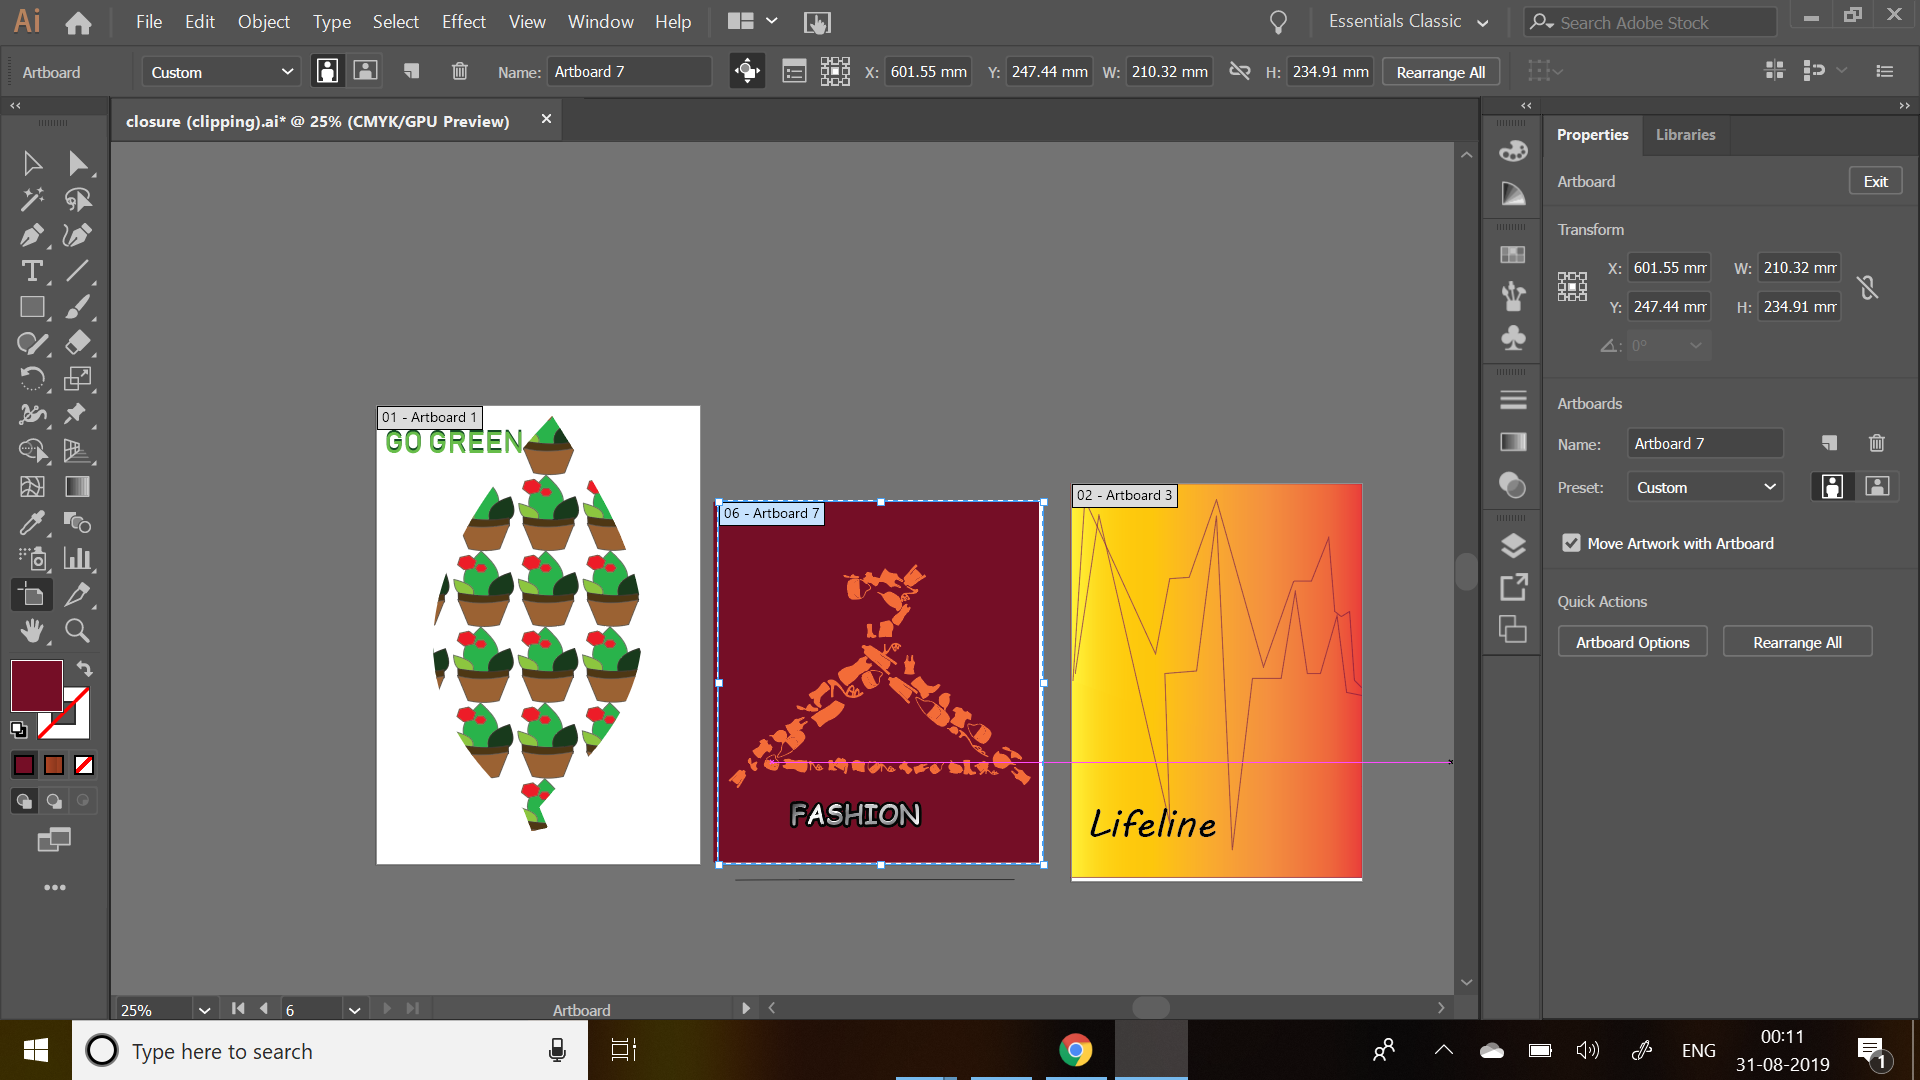The width and height of the screenshot is (1920, 1080).
Task: Select the Zoom tool
Action: pos(77,631)
